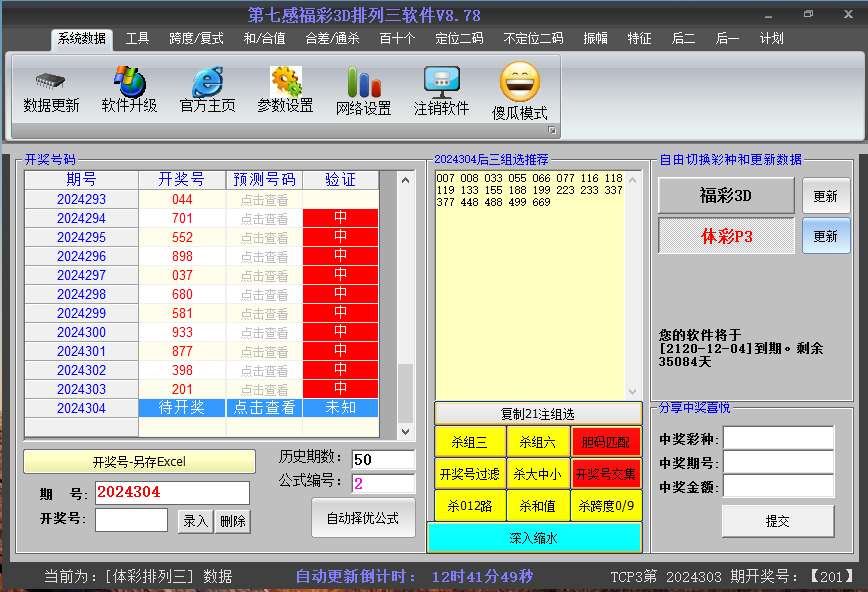
Task: Click the yellow 杀组三 button
Action: 470,441
